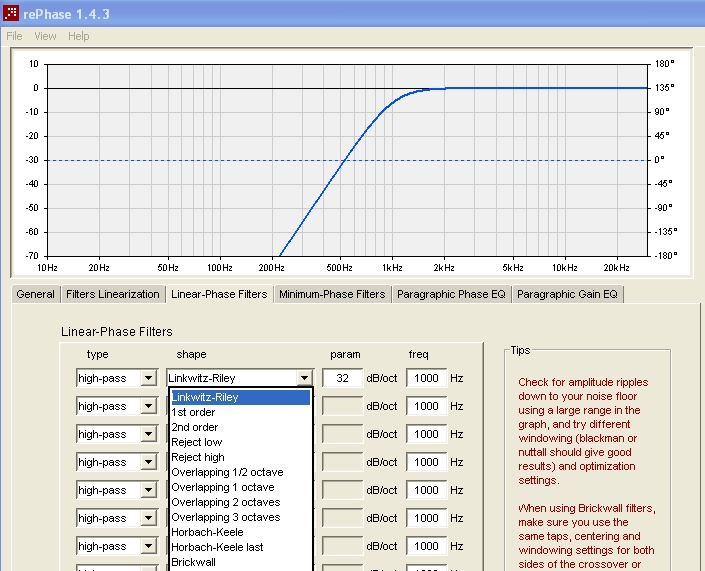Click the rePhase app icon in title bar
This screenshot has width=705, height=571.
pos(11,13)
